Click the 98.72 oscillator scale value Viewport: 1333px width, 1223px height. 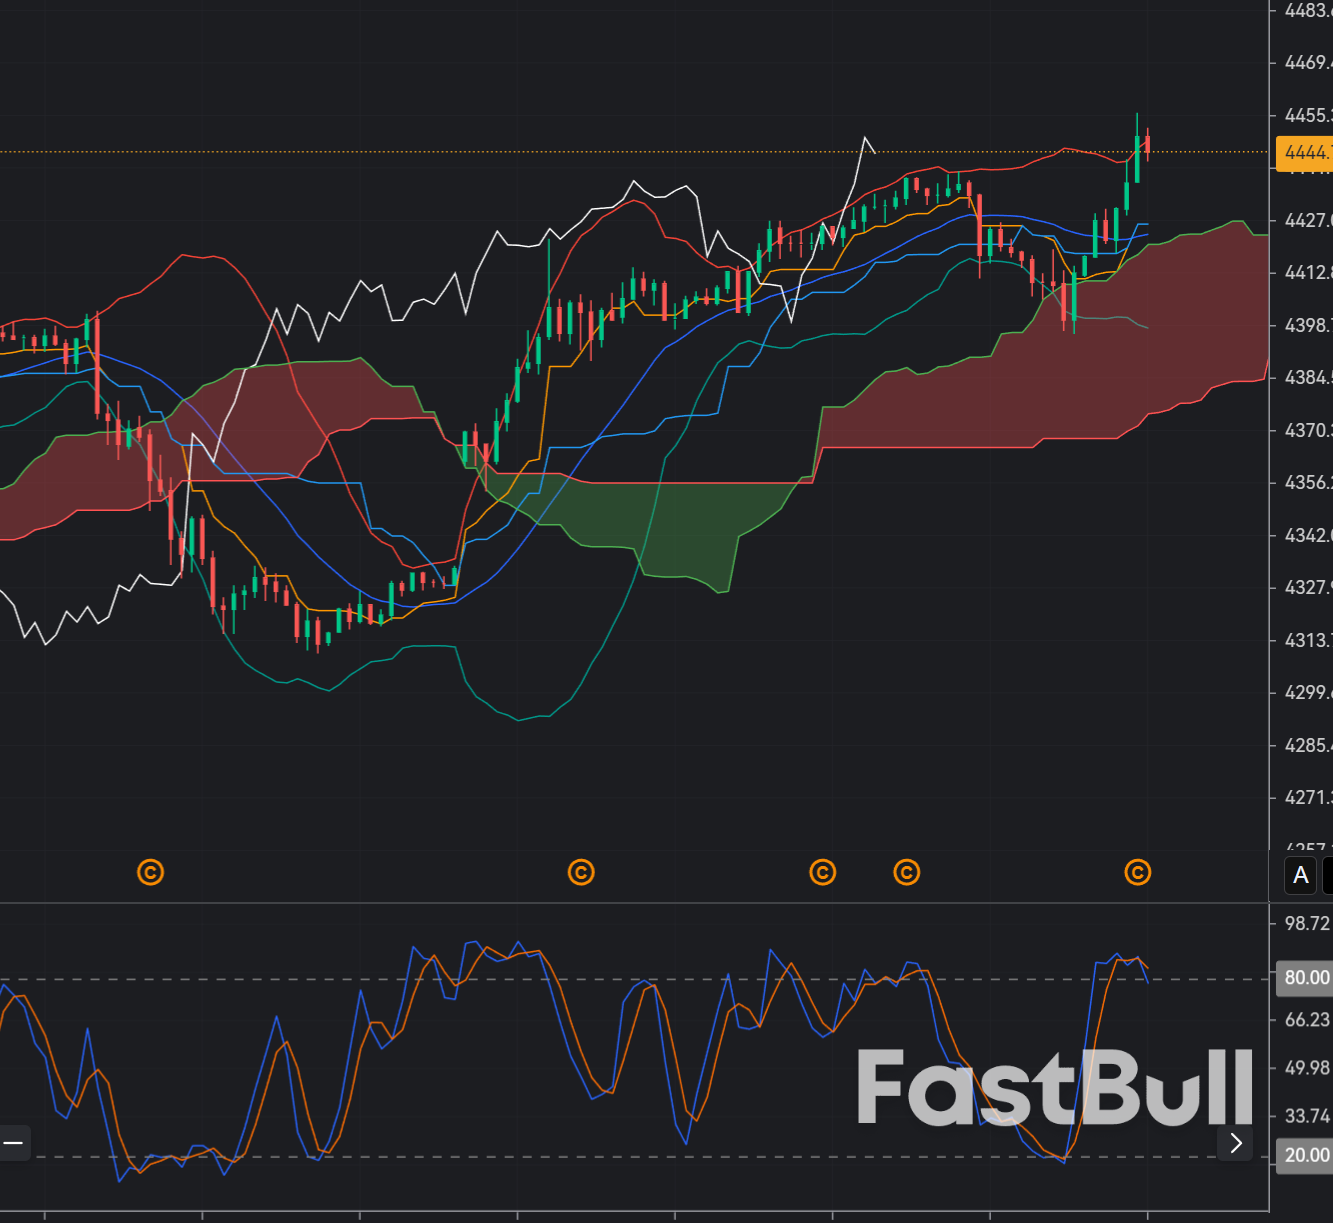1307,924
